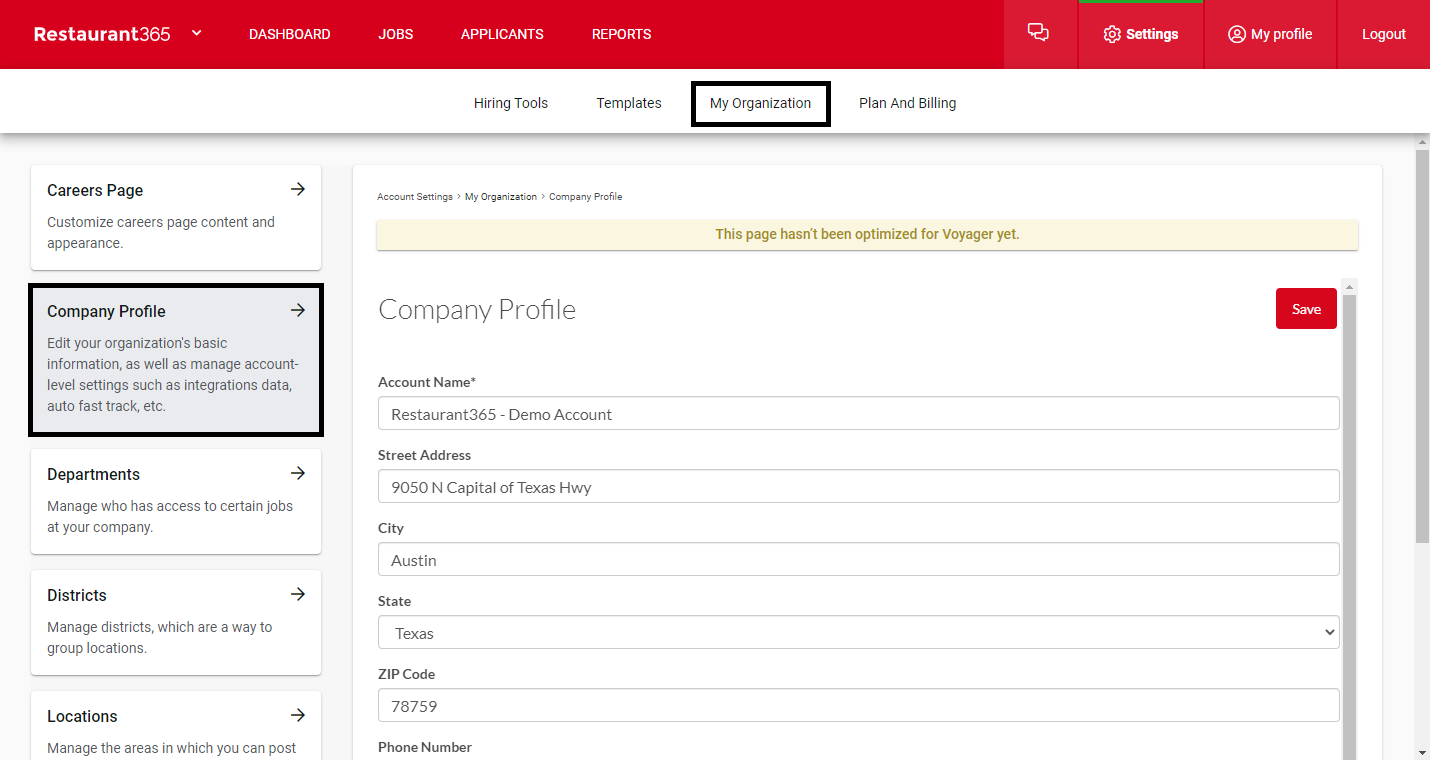Click the inner scrollbar up arrow

tap(1349, 287)
